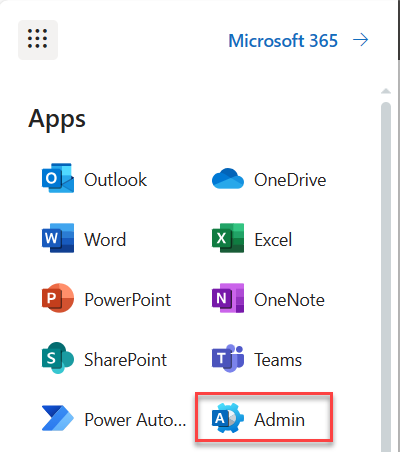Choose the Excel text label
The width and height of the screenshot is (400, 452).
coord(273,240)
